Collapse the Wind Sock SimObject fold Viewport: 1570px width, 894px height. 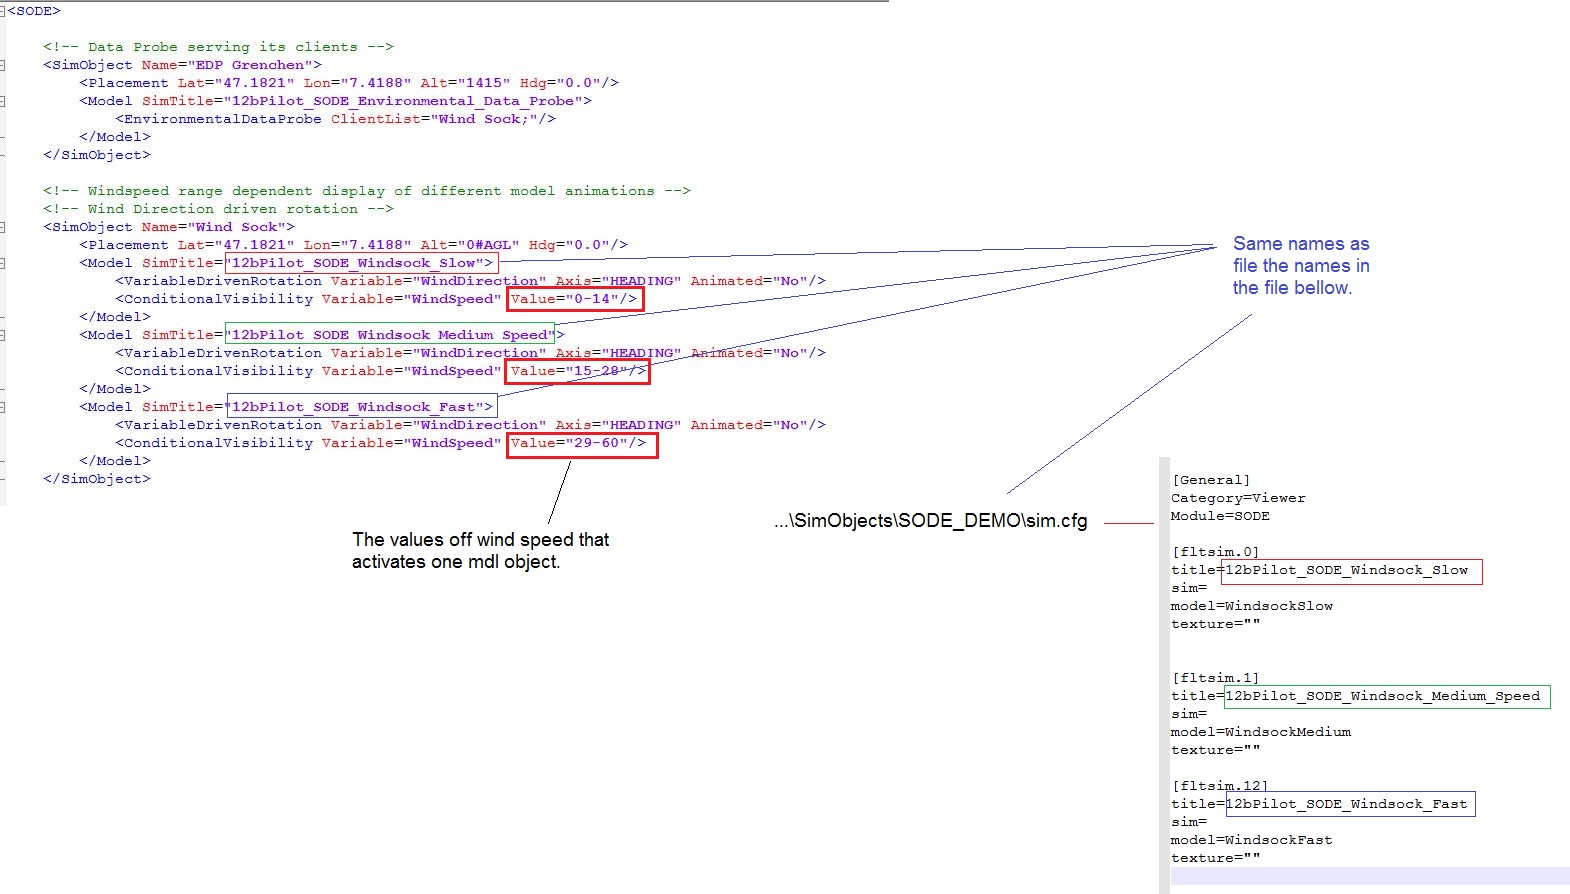pyautogui.click(x=3, y=227)
